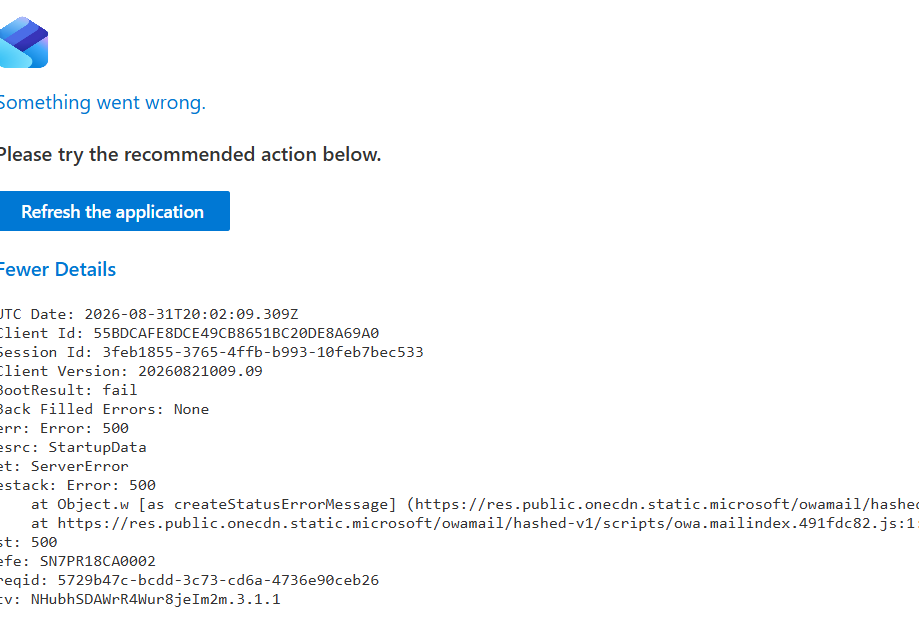Click the 'Something went wrong.' heading
919x642 pixels.
pyautogui.click(x=103, y=103)
